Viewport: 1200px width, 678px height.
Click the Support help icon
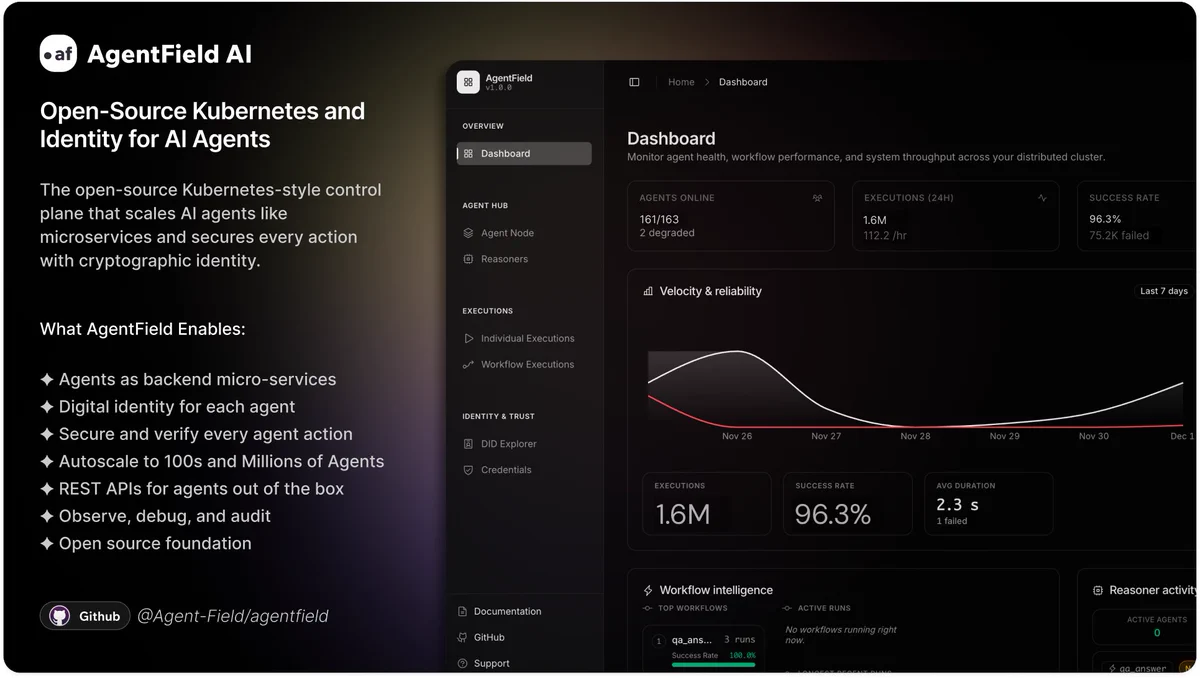click(x=462, y=663)
